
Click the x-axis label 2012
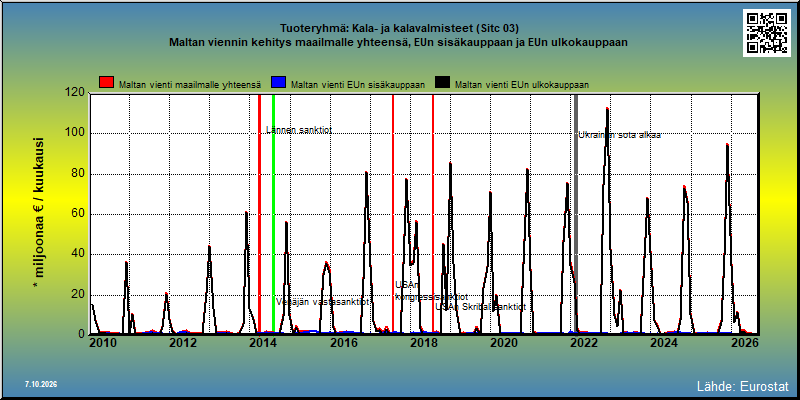point(183,343)
